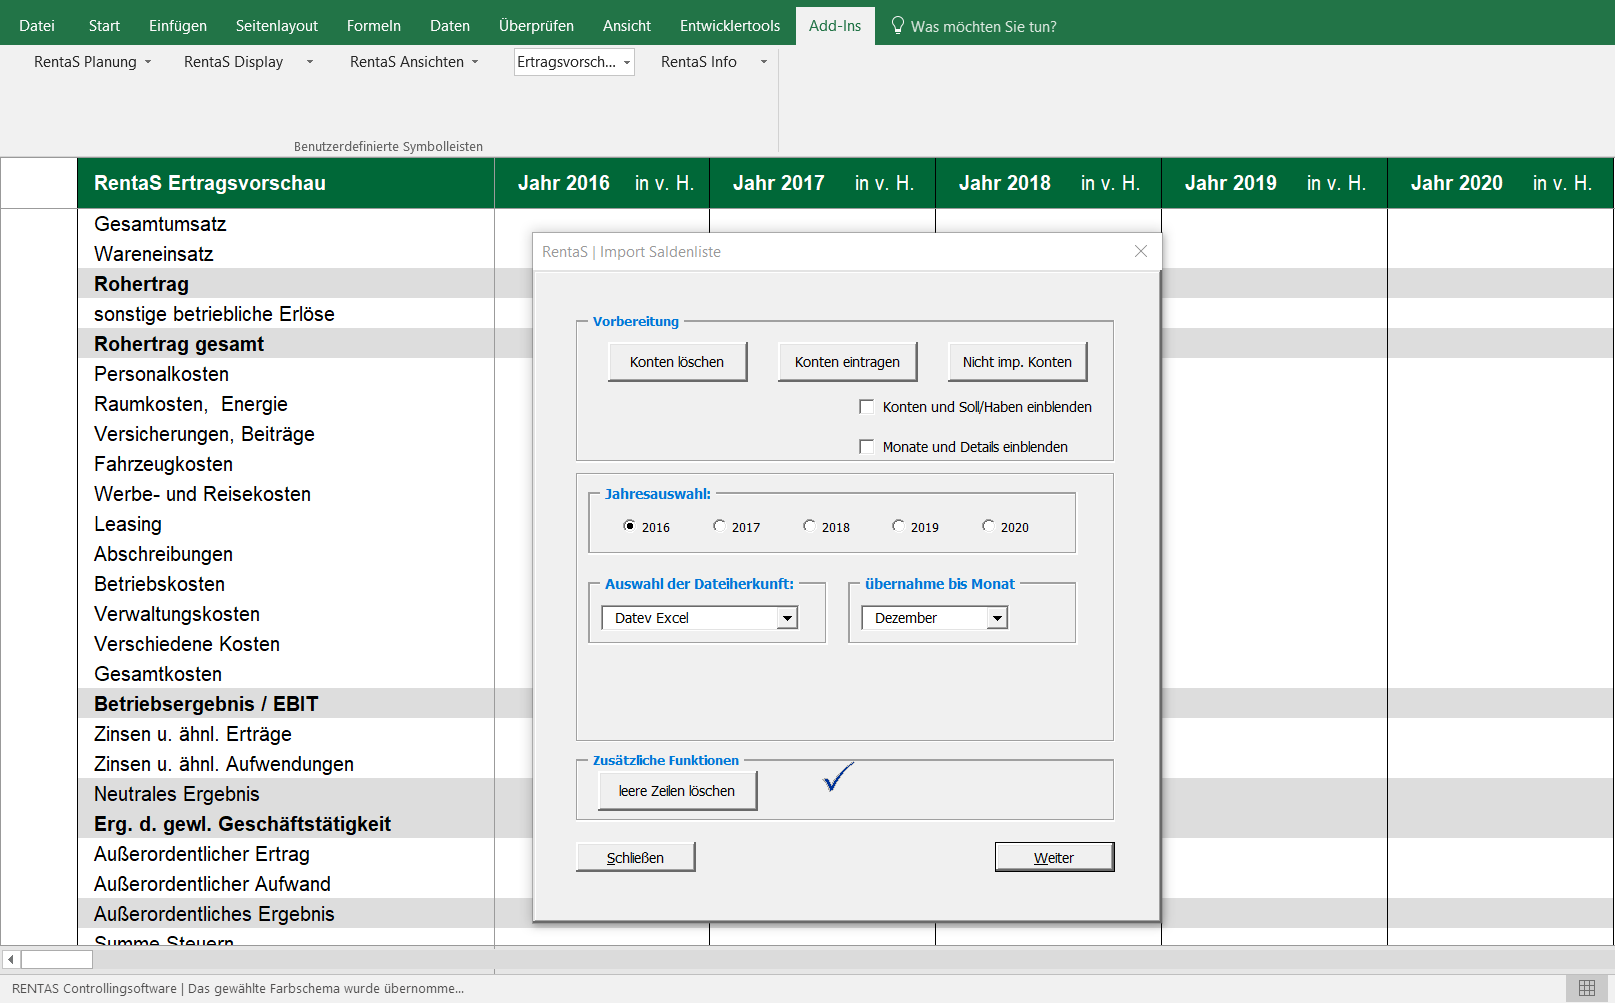Screen dimensions: 1615x1003
Task: Click the Tell Me lightbulb icon
Action: coord(897,26)
